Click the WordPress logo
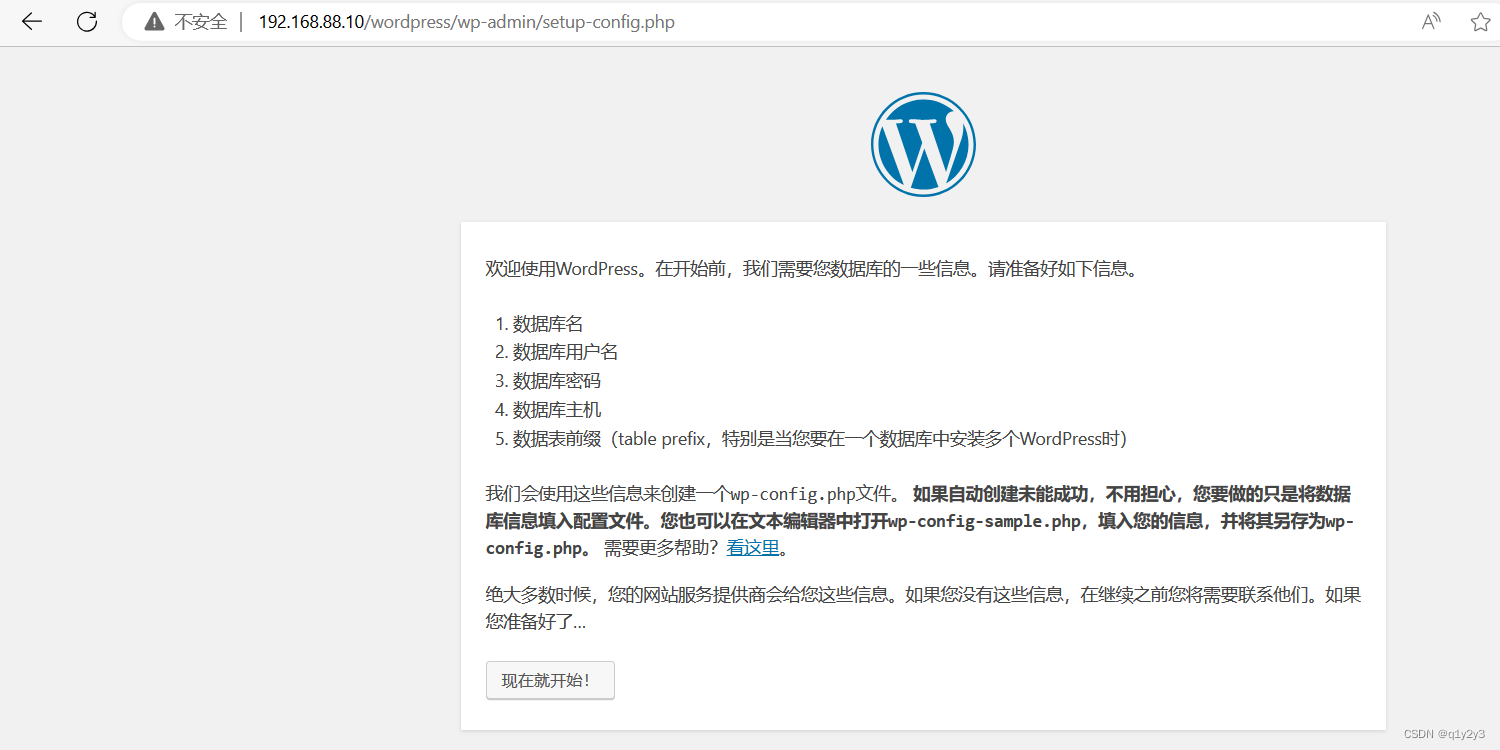Viewport: 1500px width, 750px height. point(923,144)
